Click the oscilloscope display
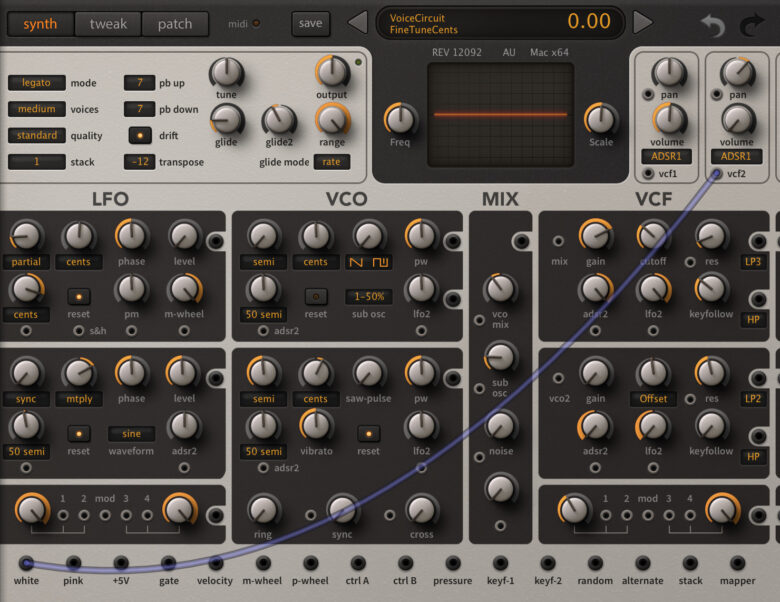 (x=500, y=115)
